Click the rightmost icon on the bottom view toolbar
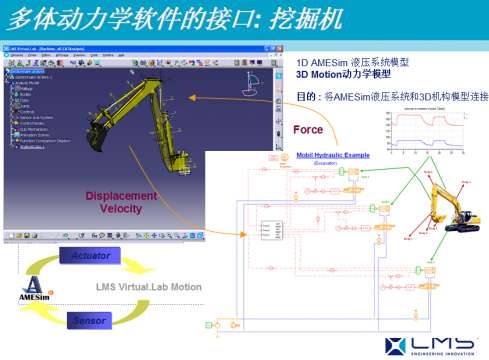This screenshot has width=489, height=360. pos(200,236)
